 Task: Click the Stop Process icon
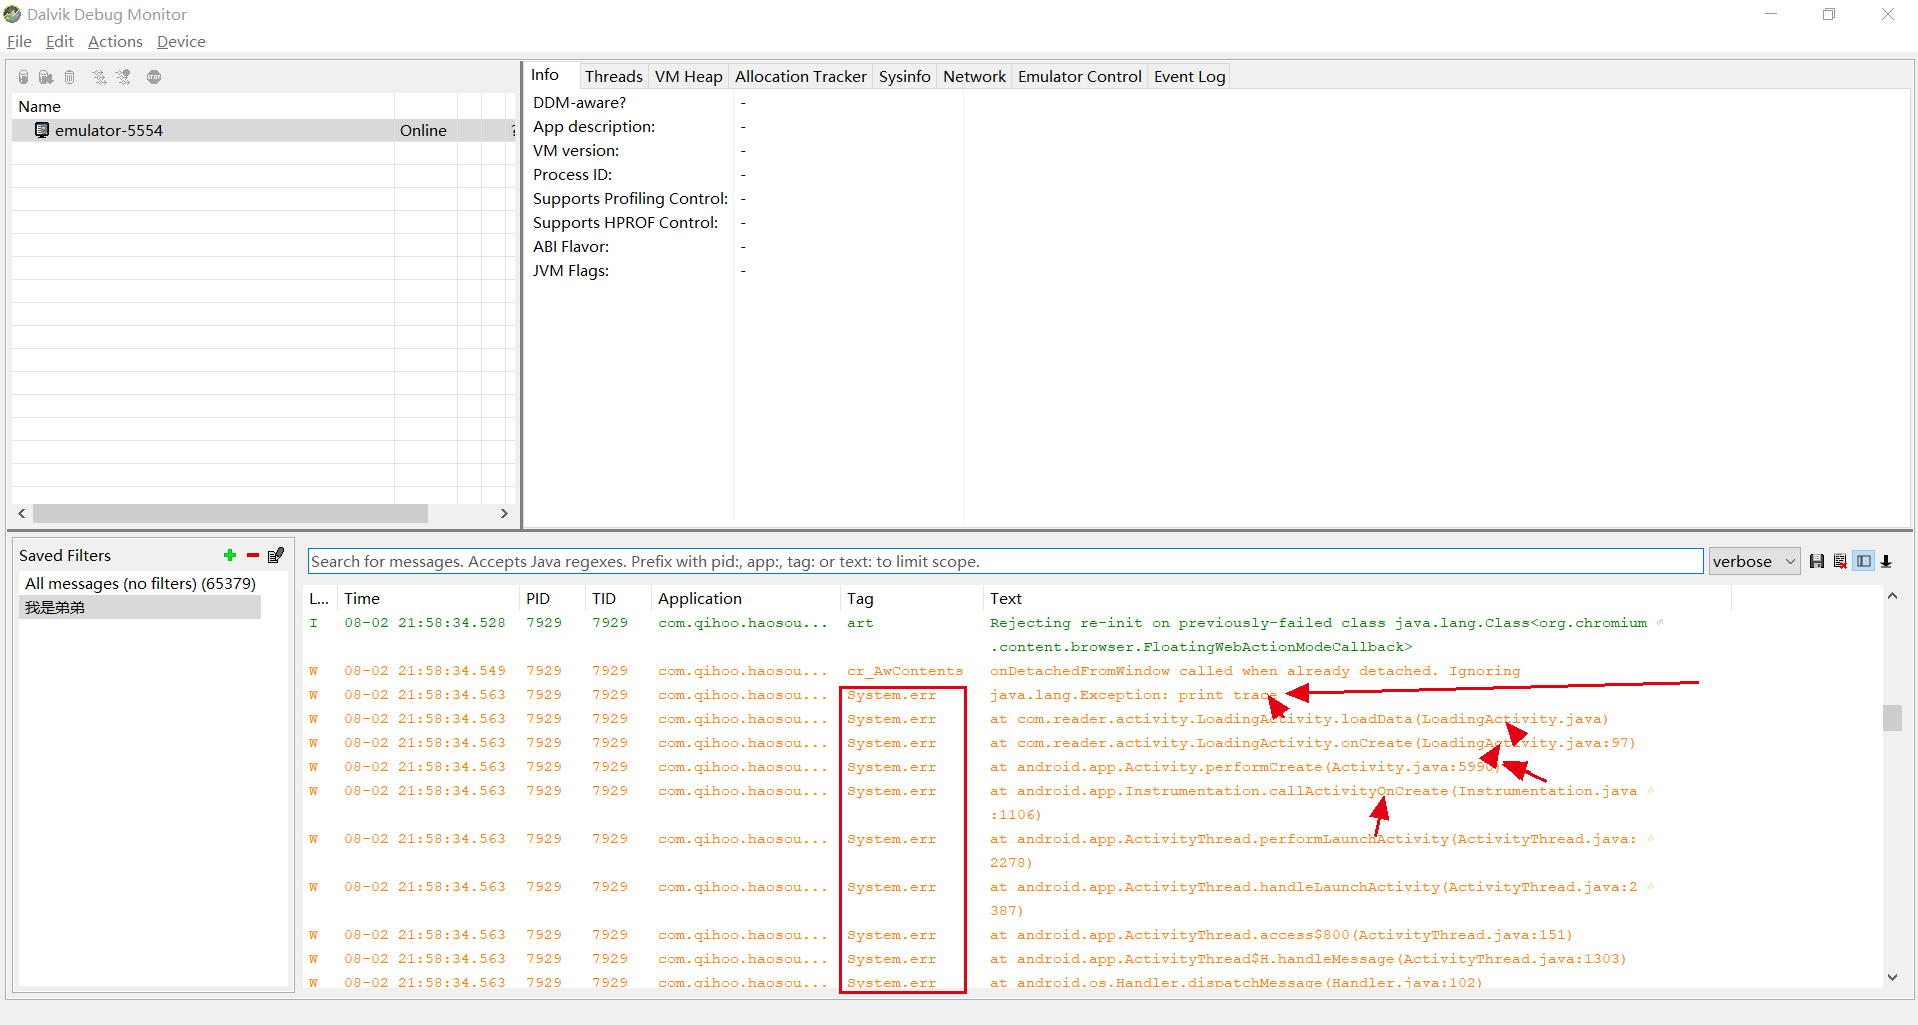(x=154, y=77)
